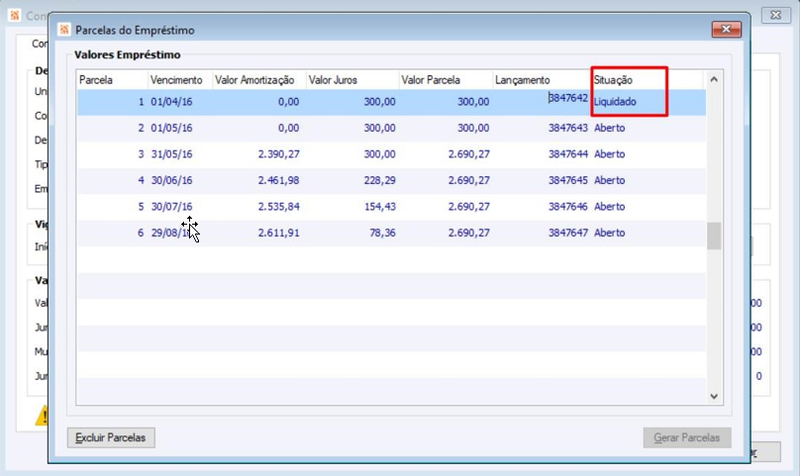
Task: Select the row due 30/06/16
Action: [391, 181]
